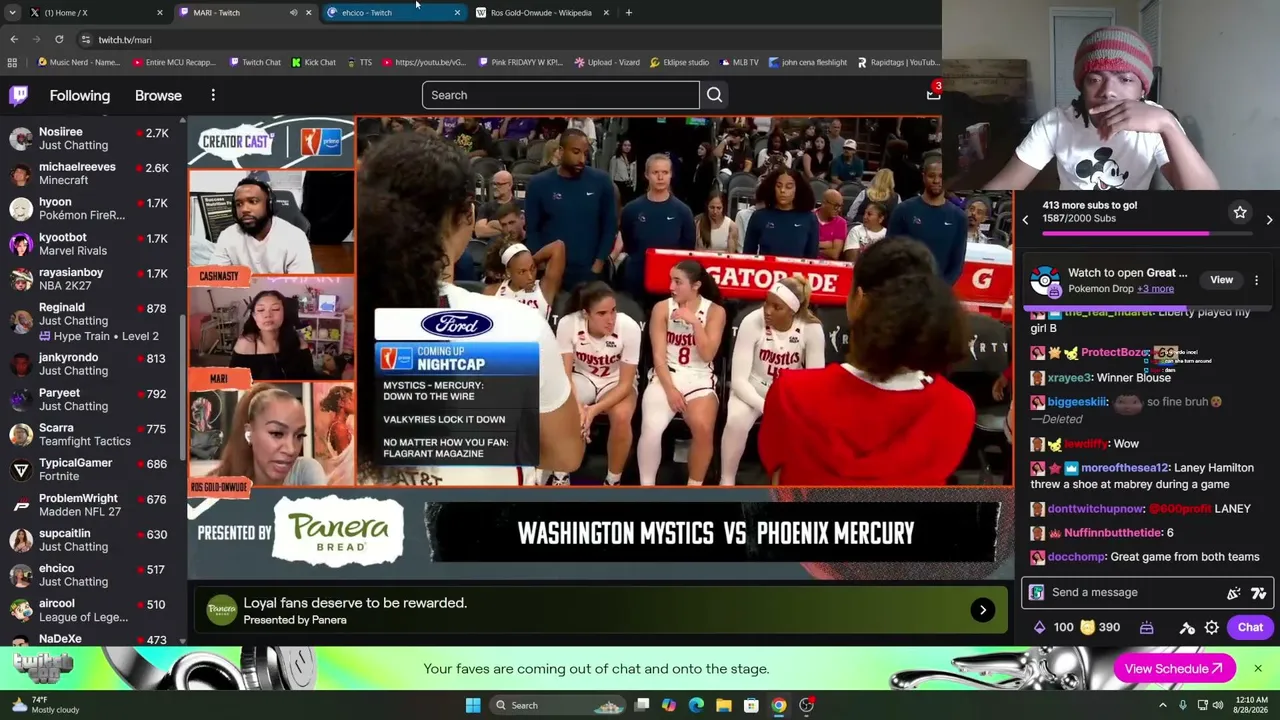Open the Browse page

tap(158, 95)
